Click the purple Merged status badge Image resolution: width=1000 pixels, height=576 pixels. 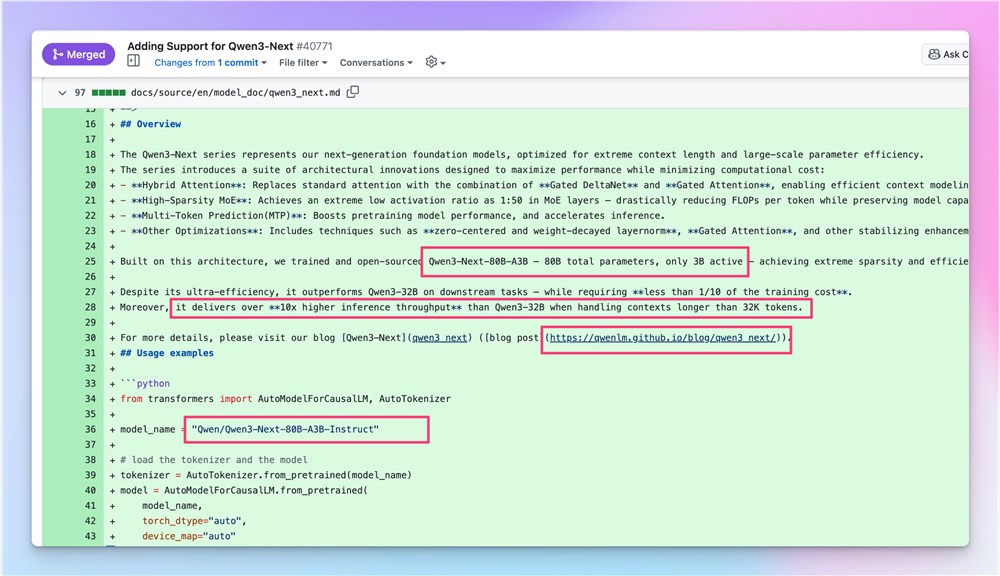click(78, 54)
